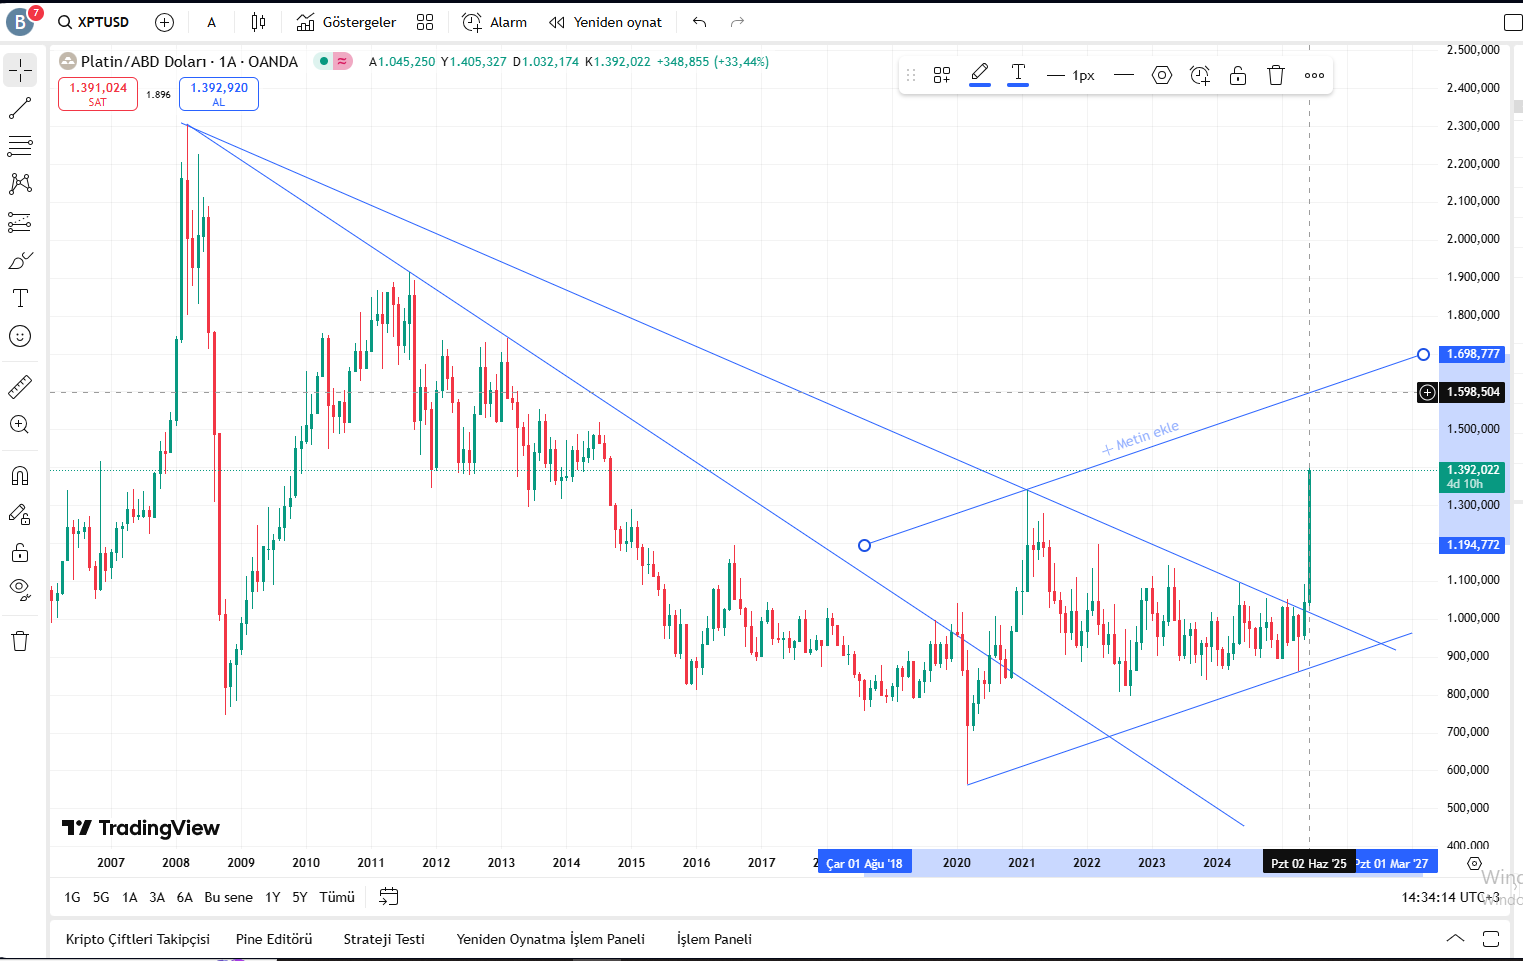This screenshot has height=961, width=1523.
Task: Collapse the bottom panel chevron
Action: pyautogui.click(x=1456, y=939)
